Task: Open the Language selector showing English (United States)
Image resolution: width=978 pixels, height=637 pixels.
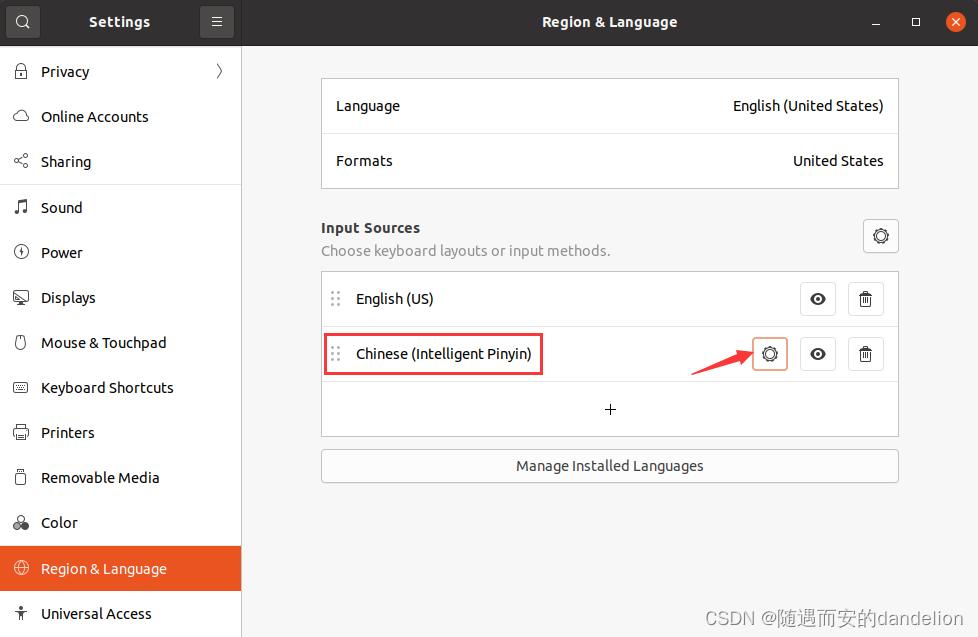Action: point(610,105)
